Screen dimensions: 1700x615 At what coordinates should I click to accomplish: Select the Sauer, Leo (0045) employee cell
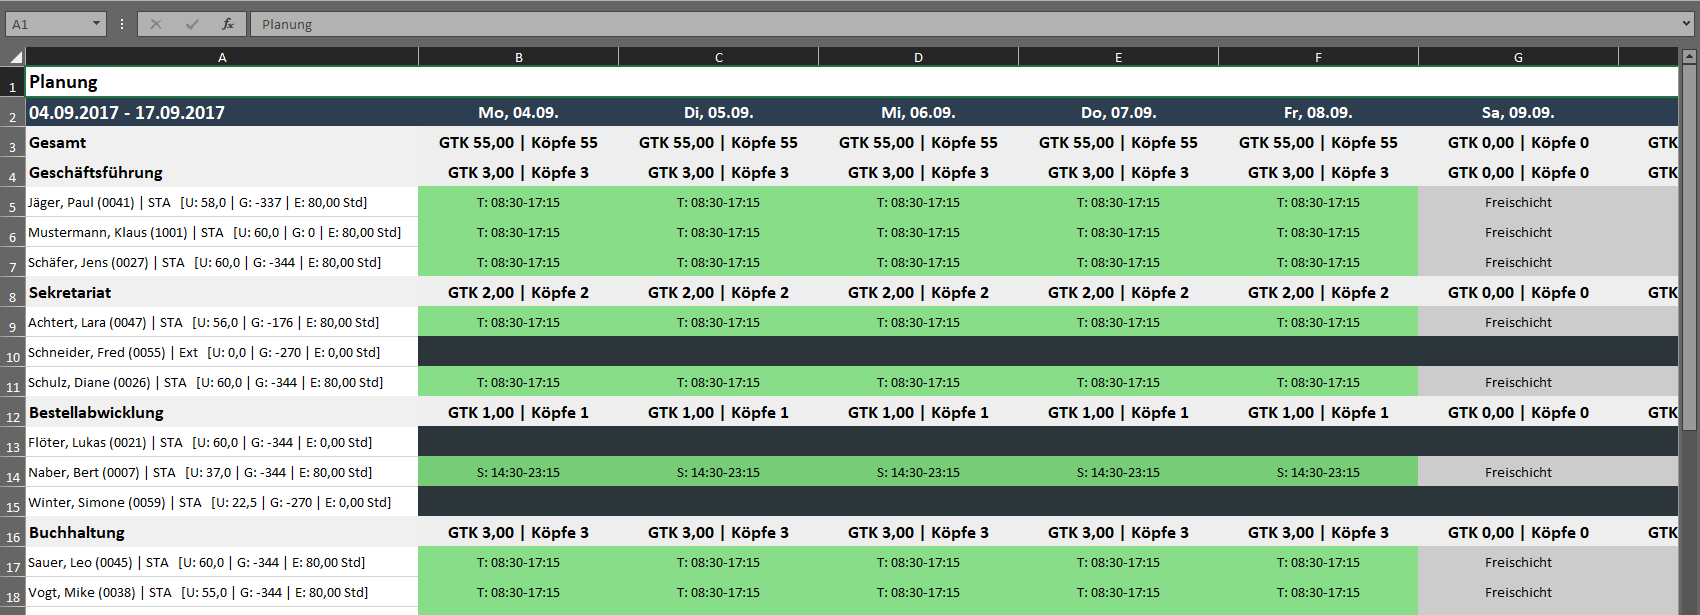(222, 562)
